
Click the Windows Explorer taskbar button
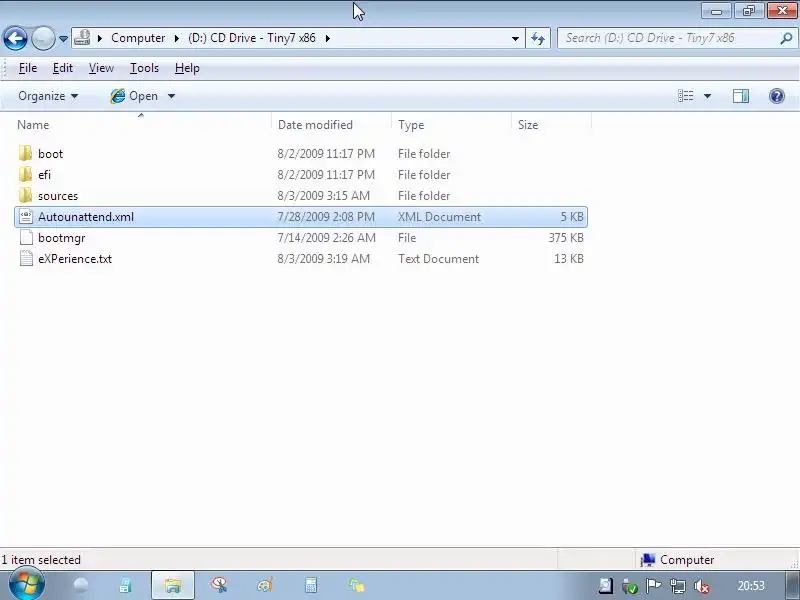point(173,585)
